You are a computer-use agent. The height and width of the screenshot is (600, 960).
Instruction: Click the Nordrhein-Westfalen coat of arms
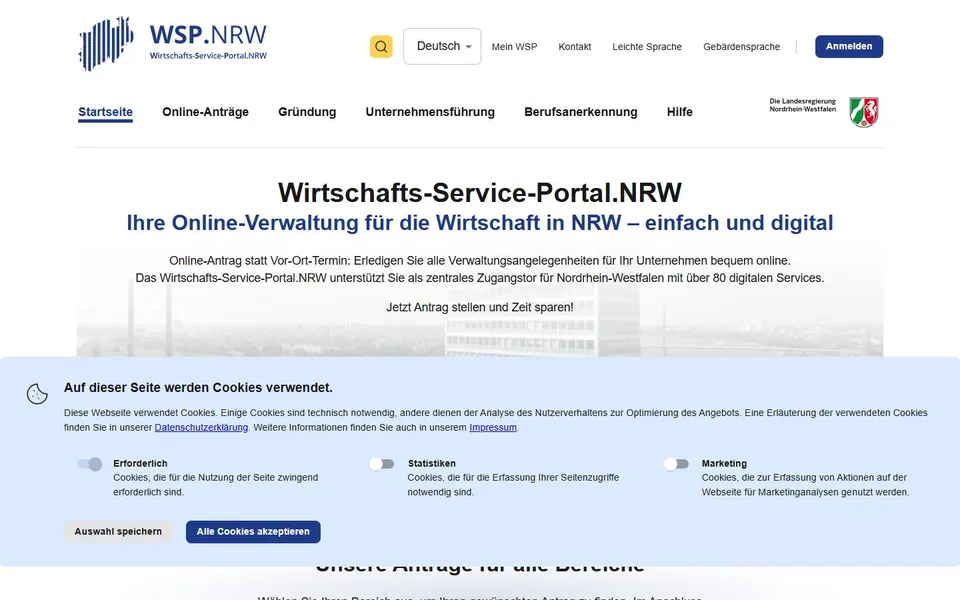(x=864, y=112)
